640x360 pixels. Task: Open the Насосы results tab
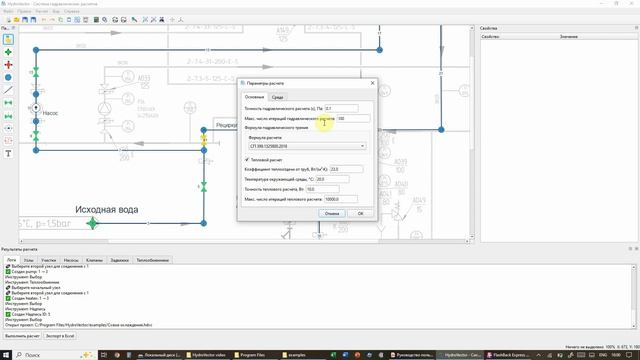tap(71, 260)
